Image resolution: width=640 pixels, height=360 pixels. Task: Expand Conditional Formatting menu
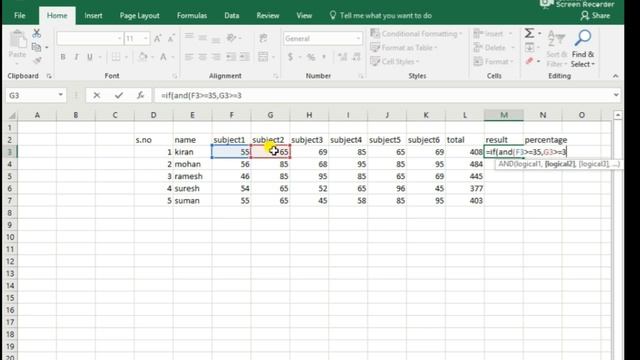pyautogui.click(x=416, y=33)
